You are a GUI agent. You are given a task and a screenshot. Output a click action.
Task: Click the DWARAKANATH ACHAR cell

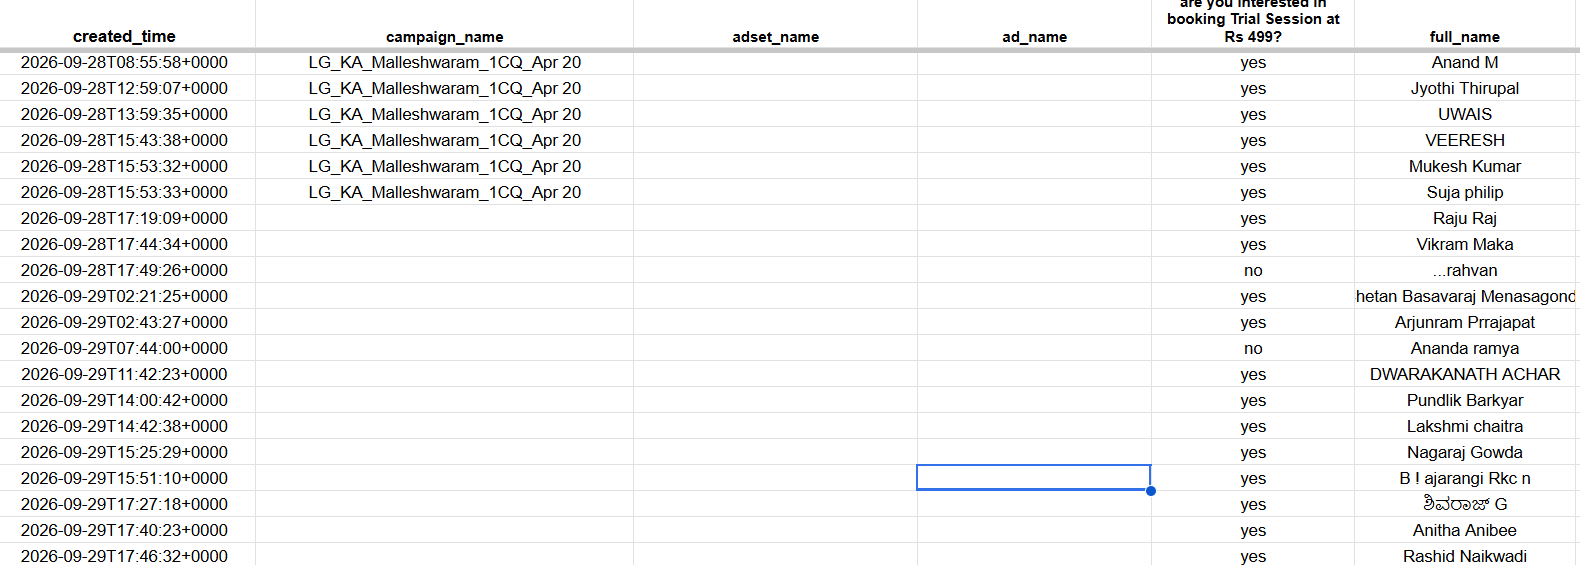pos(1465,374)
